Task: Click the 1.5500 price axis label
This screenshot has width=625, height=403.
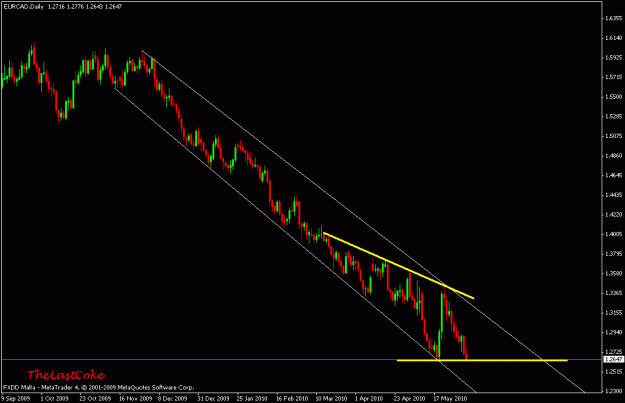Action: click(613, 97)
